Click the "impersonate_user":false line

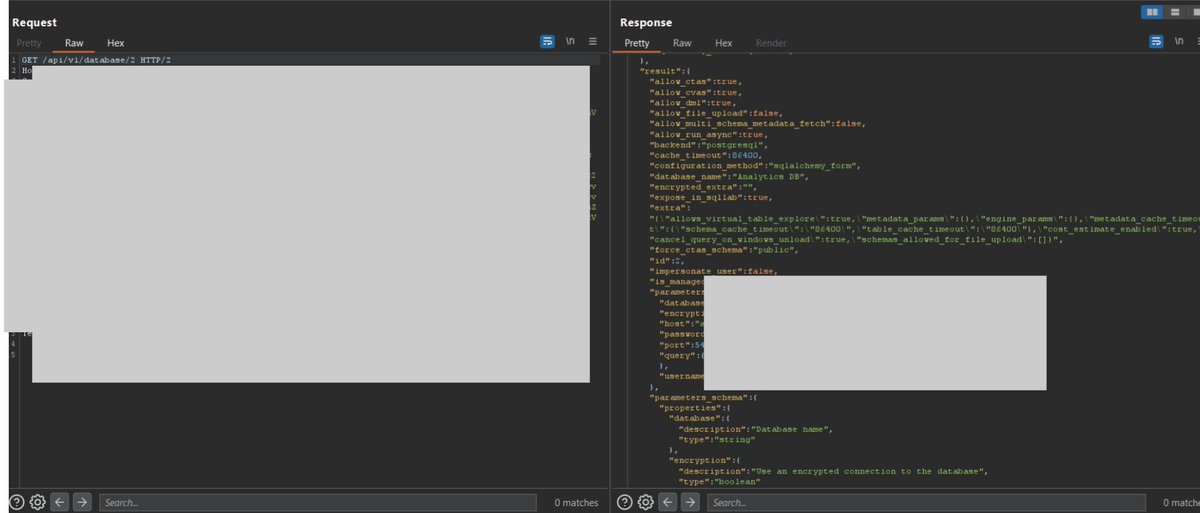[x=713, y=272]
